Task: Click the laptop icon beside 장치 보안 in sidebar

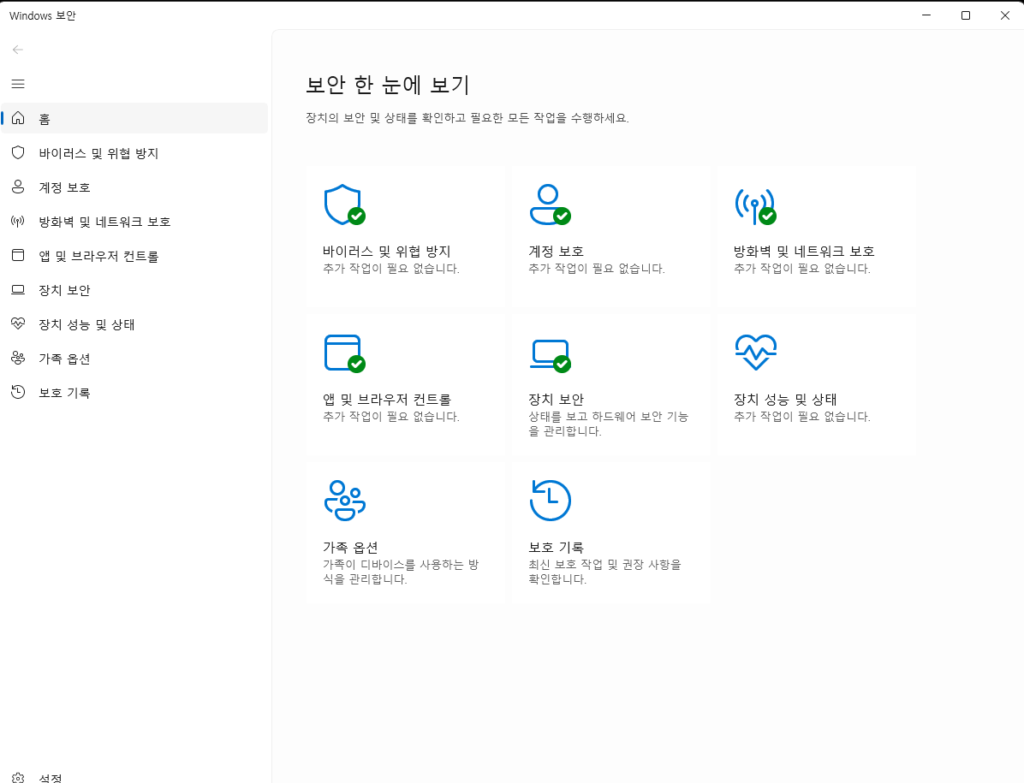Action: click(18, 290)
